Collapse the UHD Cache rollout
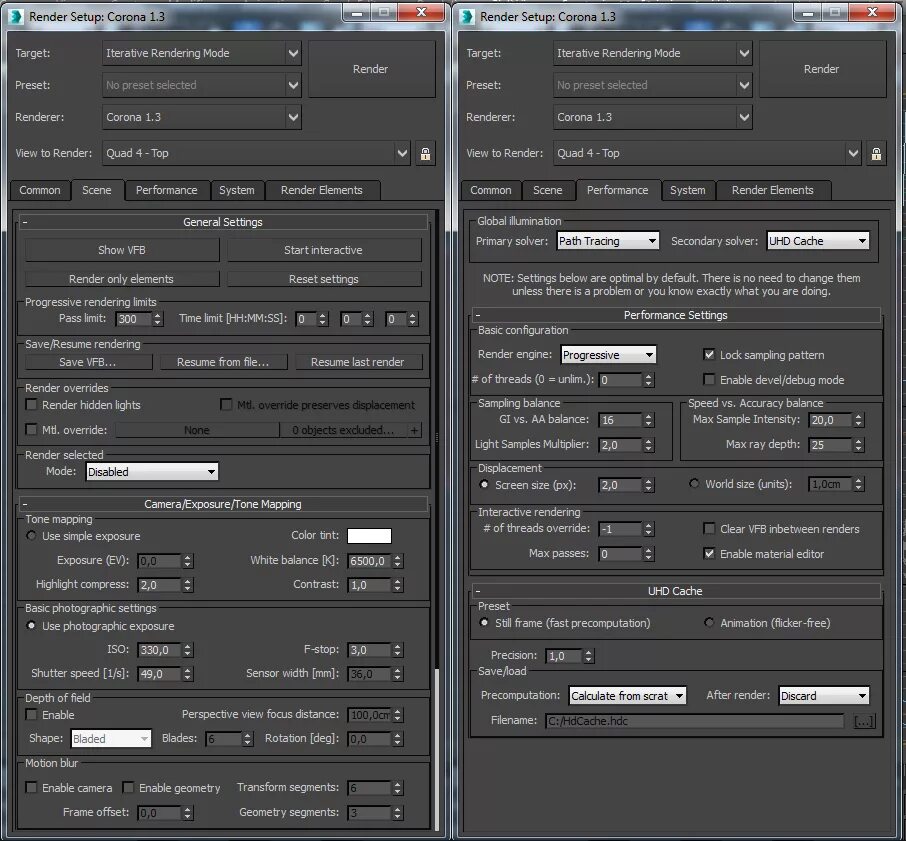The height and width of the screenshot is (841, 906). pyautogui.click(x=675, y=591)
